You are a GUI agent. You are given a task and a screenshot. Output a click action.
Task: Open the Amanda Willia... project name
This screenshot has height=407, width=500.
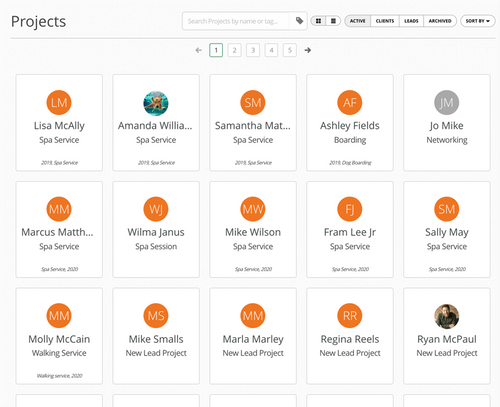(155, 126)
